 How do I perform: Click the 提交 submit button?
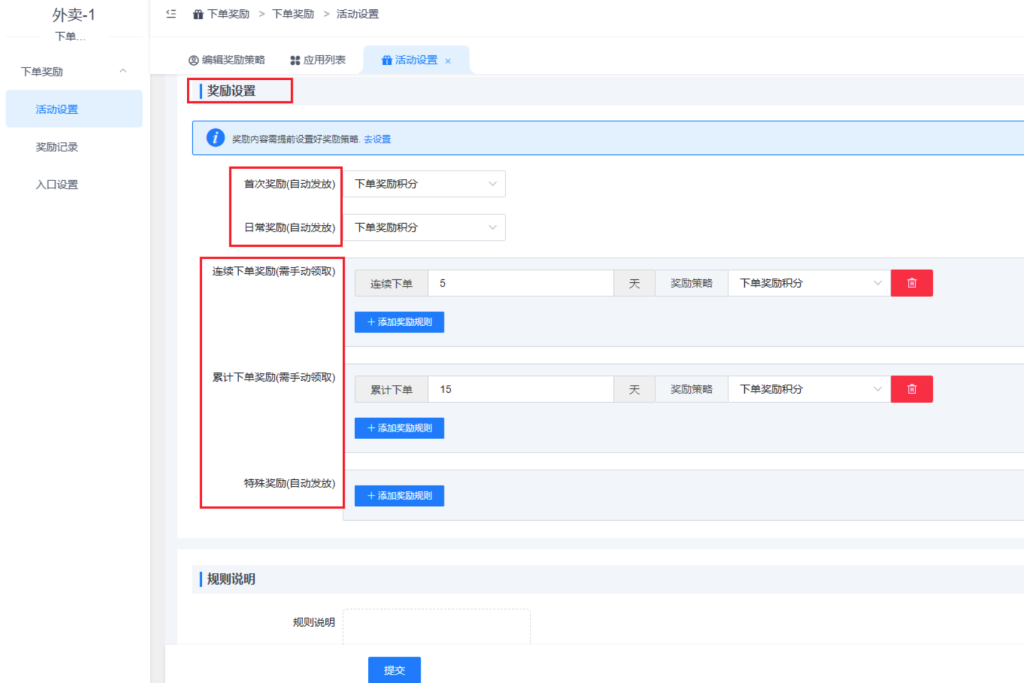tap(394, 670)
